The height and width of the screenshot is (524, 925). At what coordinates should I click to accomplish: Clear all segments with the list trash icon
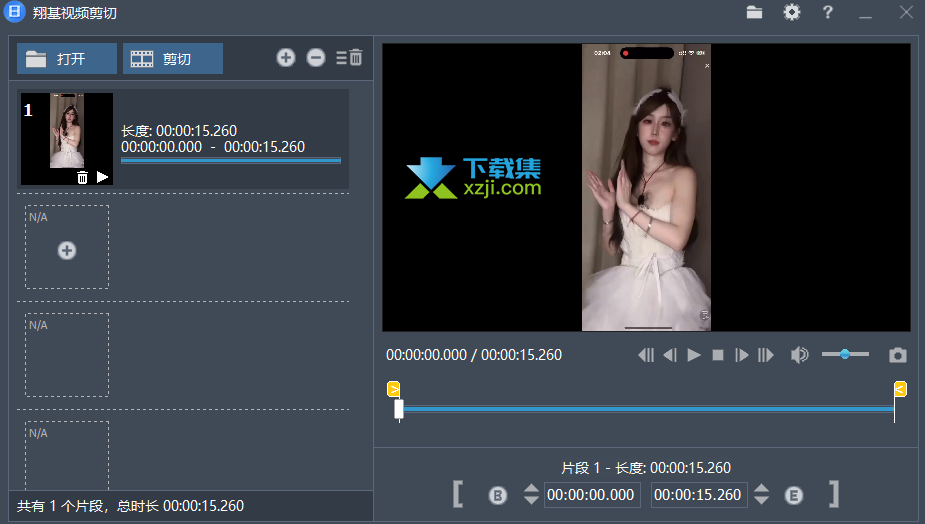[349, 58]
